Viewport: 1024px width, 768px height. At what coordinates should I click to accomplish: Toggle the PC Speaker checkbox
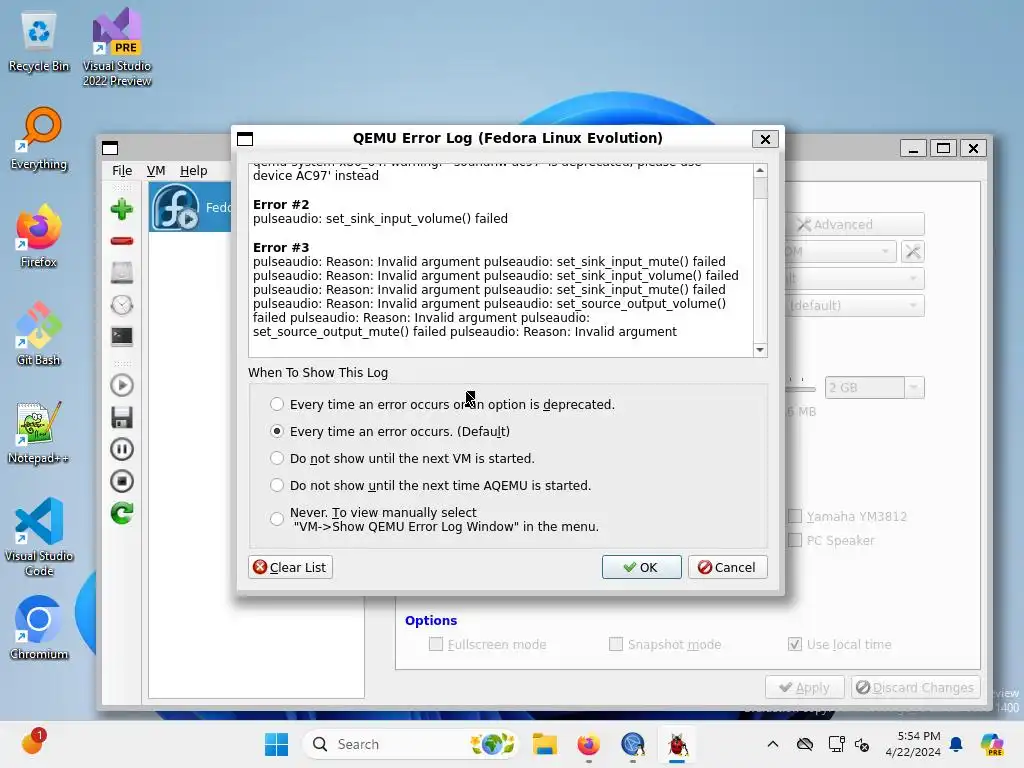(795, 541)
